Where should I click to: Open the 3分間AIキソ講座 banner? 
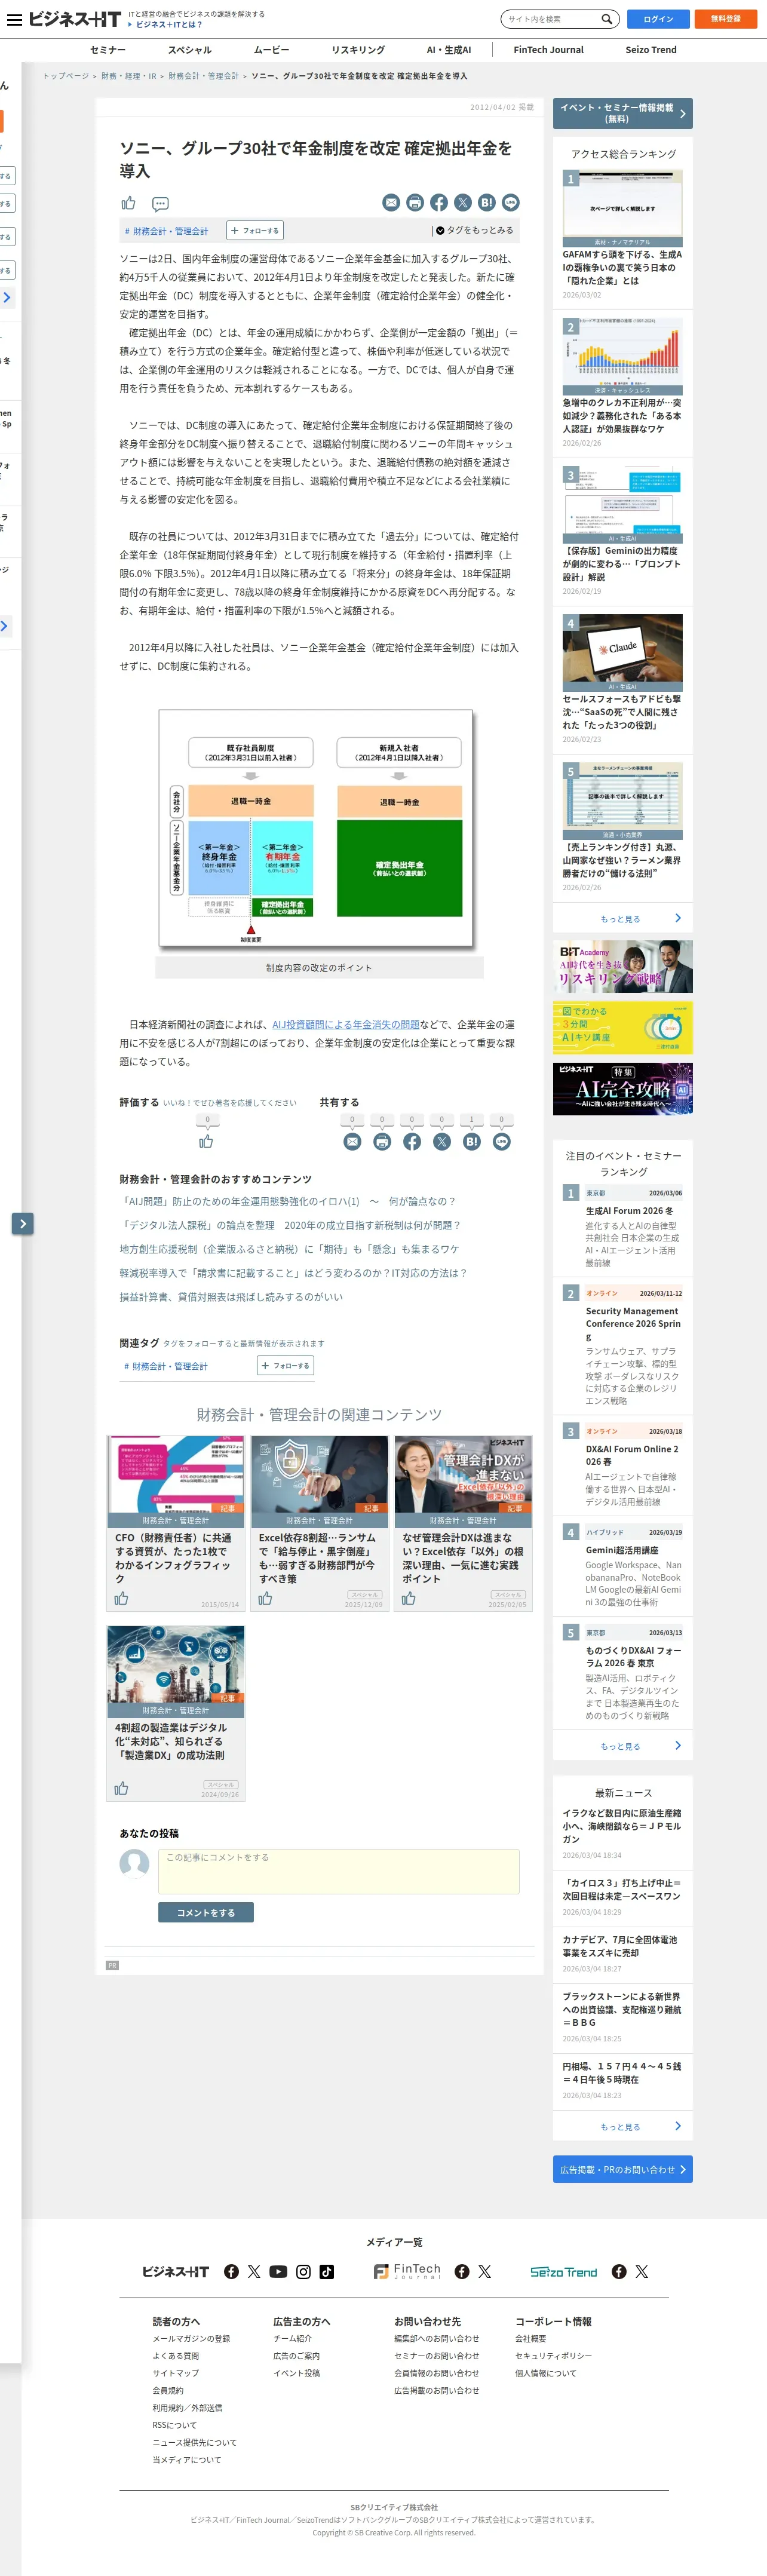coord(622,1027)
